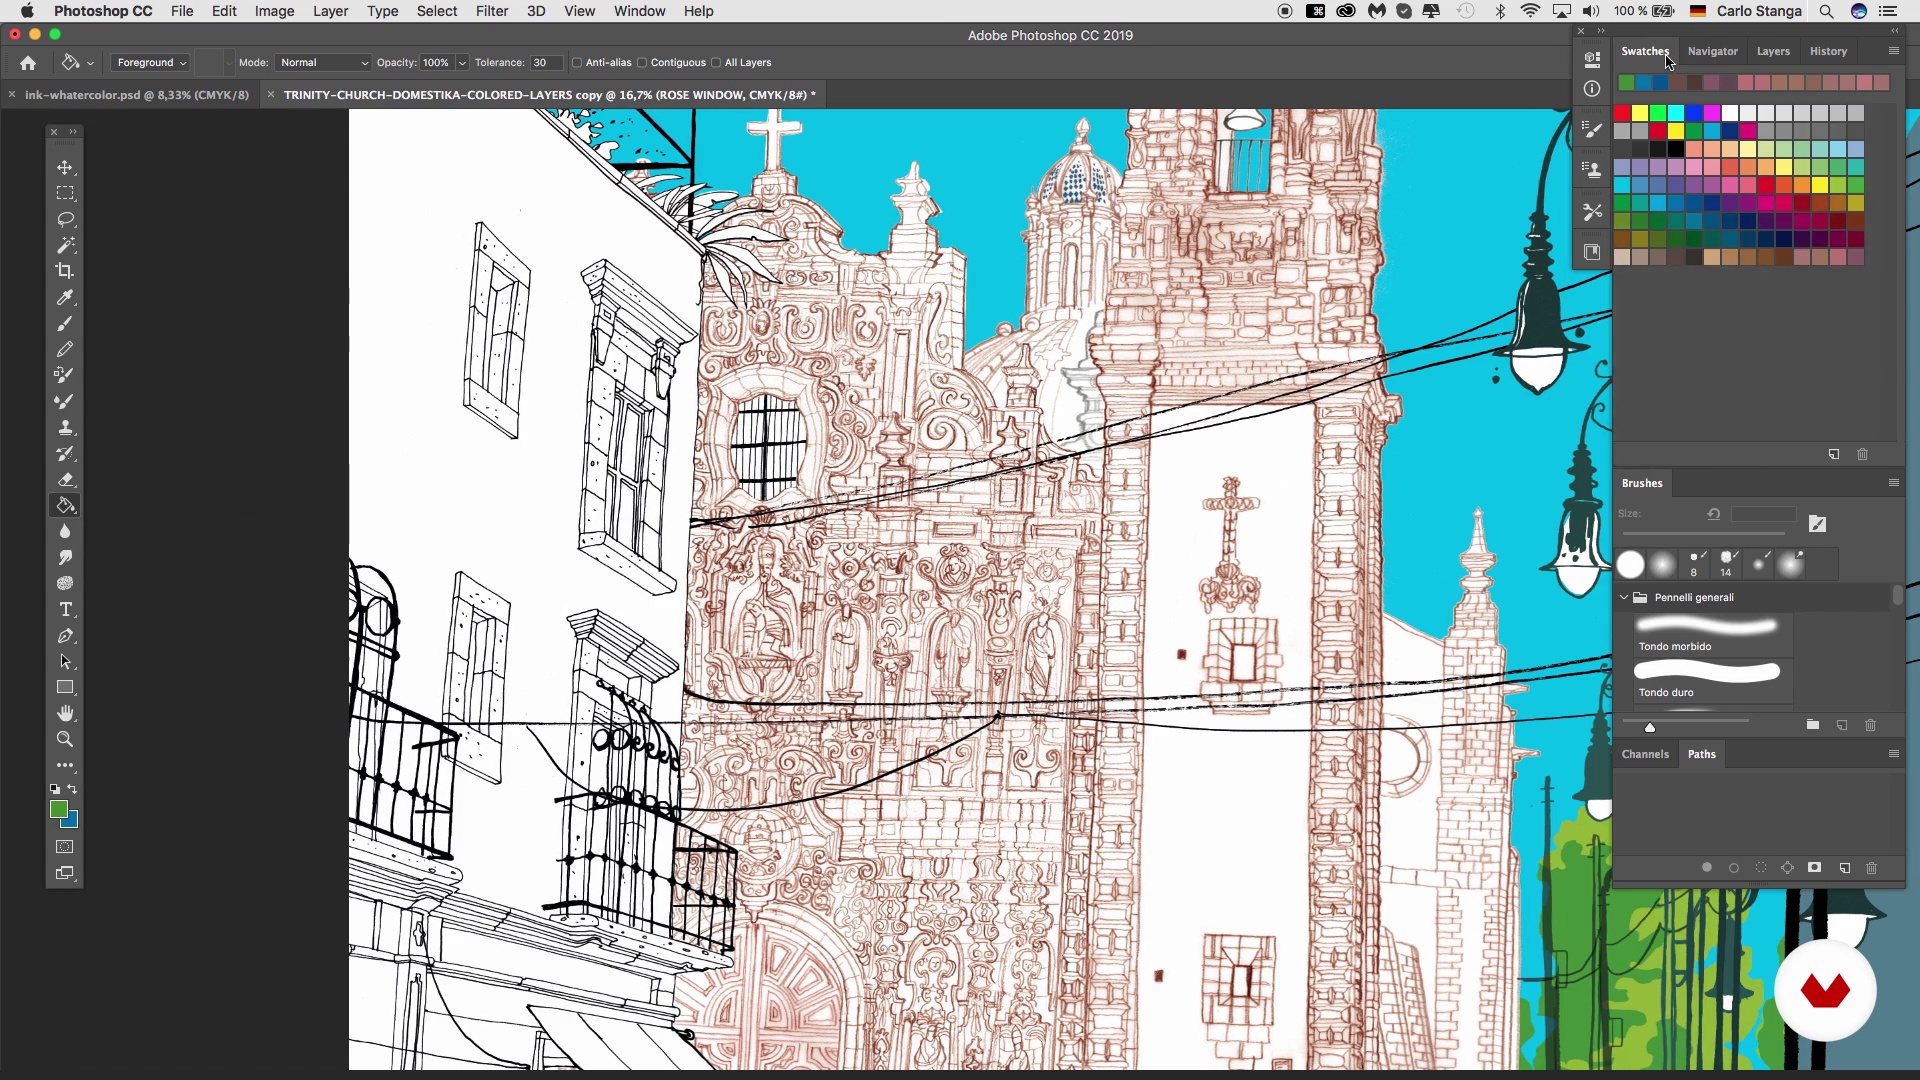The width and height of the screenshot is (1920, 1080).
Task: Toggle brush settings panel icon in Brushes
Action: click(x=1817, y=524)
